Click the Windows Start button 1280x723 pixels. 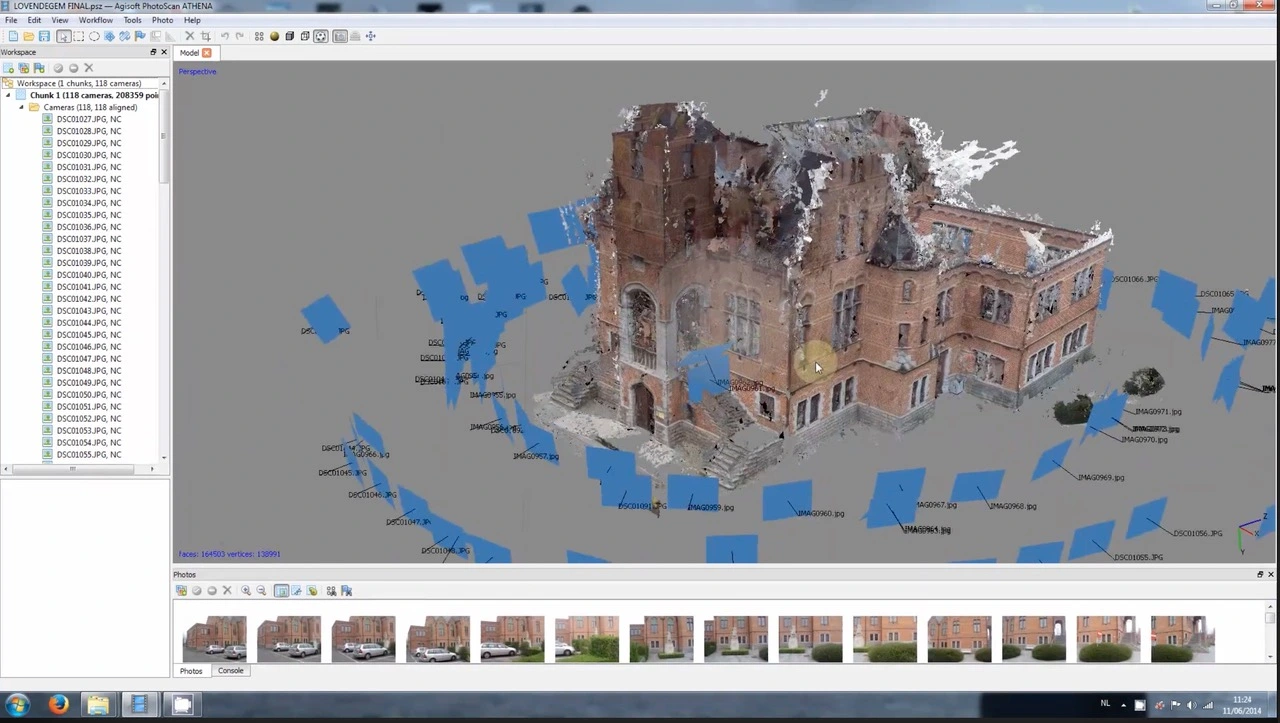pos(17,705)
